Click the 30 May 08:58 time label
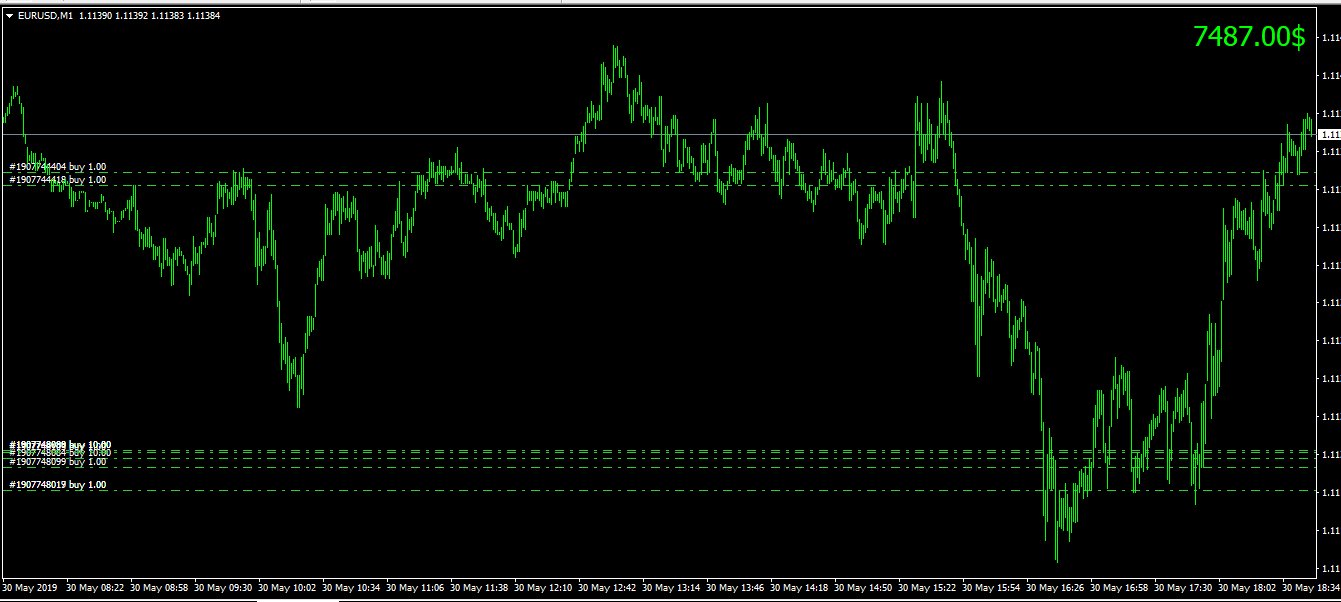The height and width of the screenshot is (602, 1341). pyautogui.click(x=160, y=588)
